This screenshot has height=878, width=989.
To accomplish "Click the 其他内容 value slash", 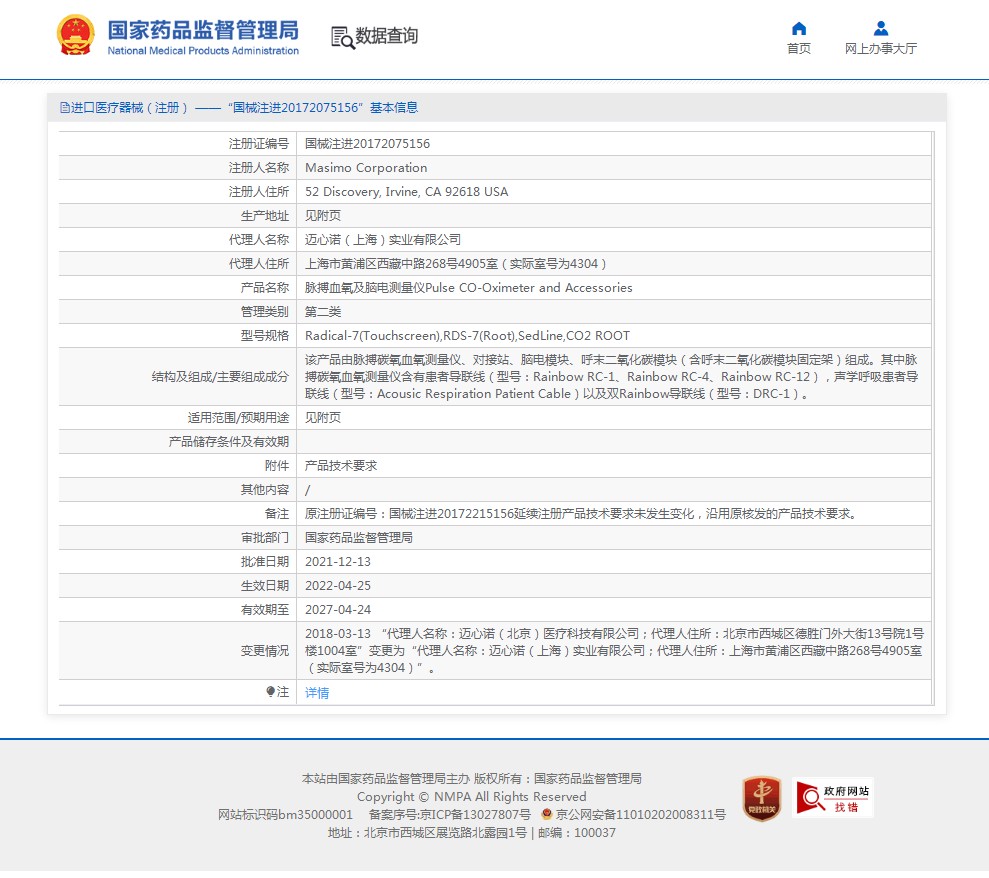I will [307, 489].
